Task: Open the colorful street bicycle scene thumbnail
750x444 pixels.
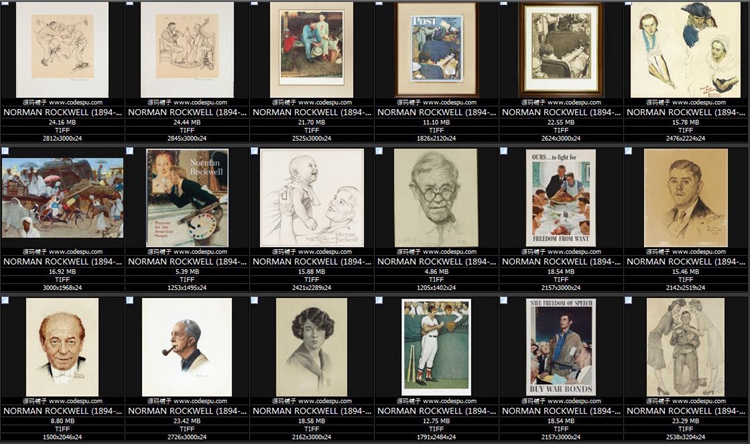Action: point(62,198)
